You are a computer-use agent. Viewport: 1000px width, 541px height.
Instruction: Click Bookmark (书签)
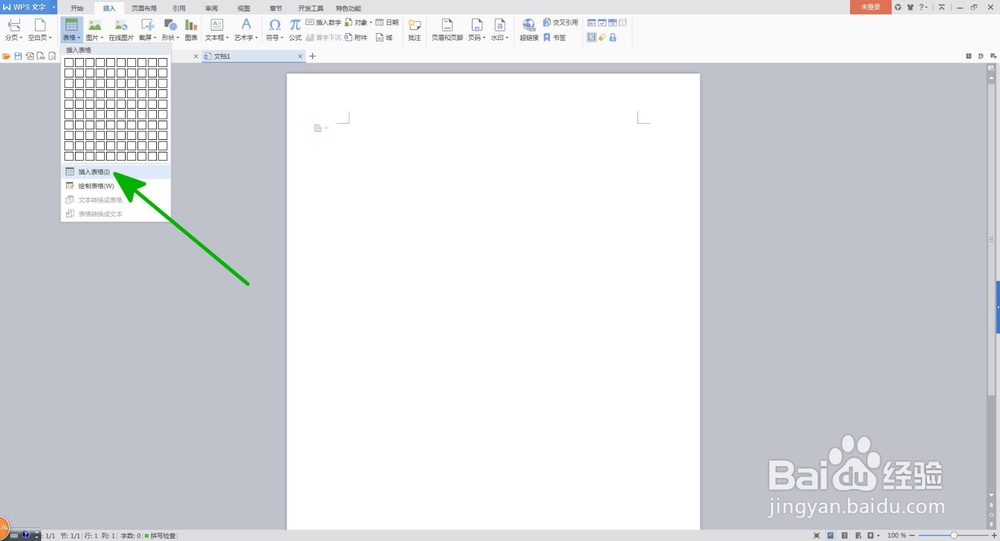click(x=554, y=38)
